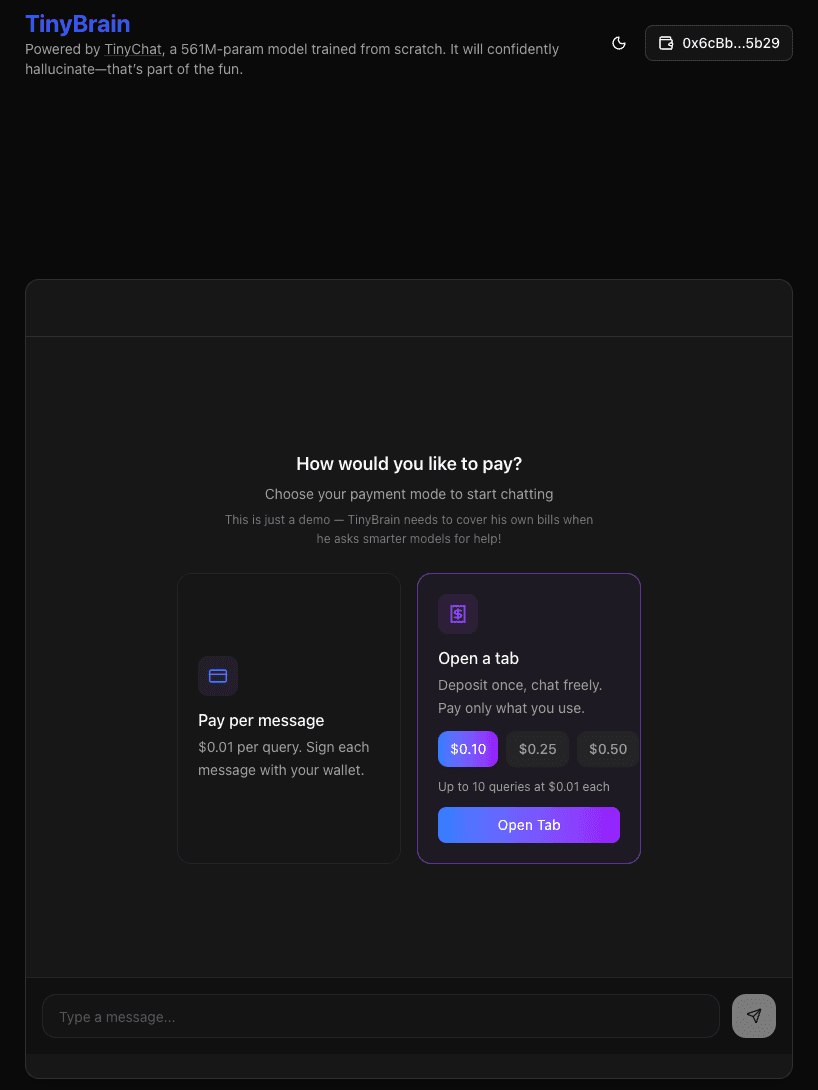This screenshot has height=1090, width=818.
Task: Toggle dark mode with the moon icon
Action: point(618,43)
